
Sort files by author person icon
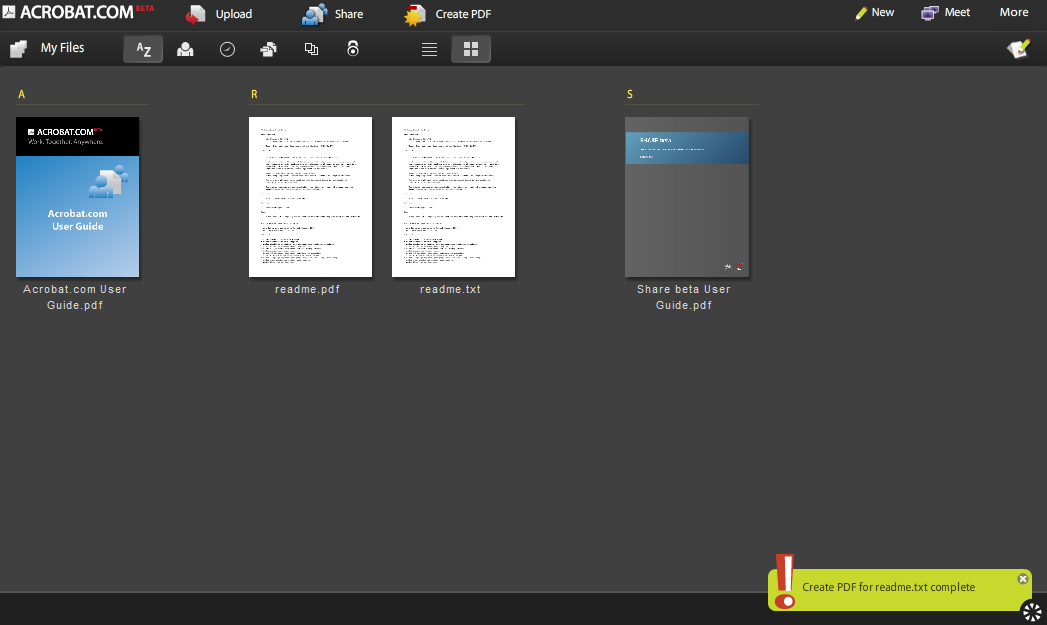(x=185, y=49)
